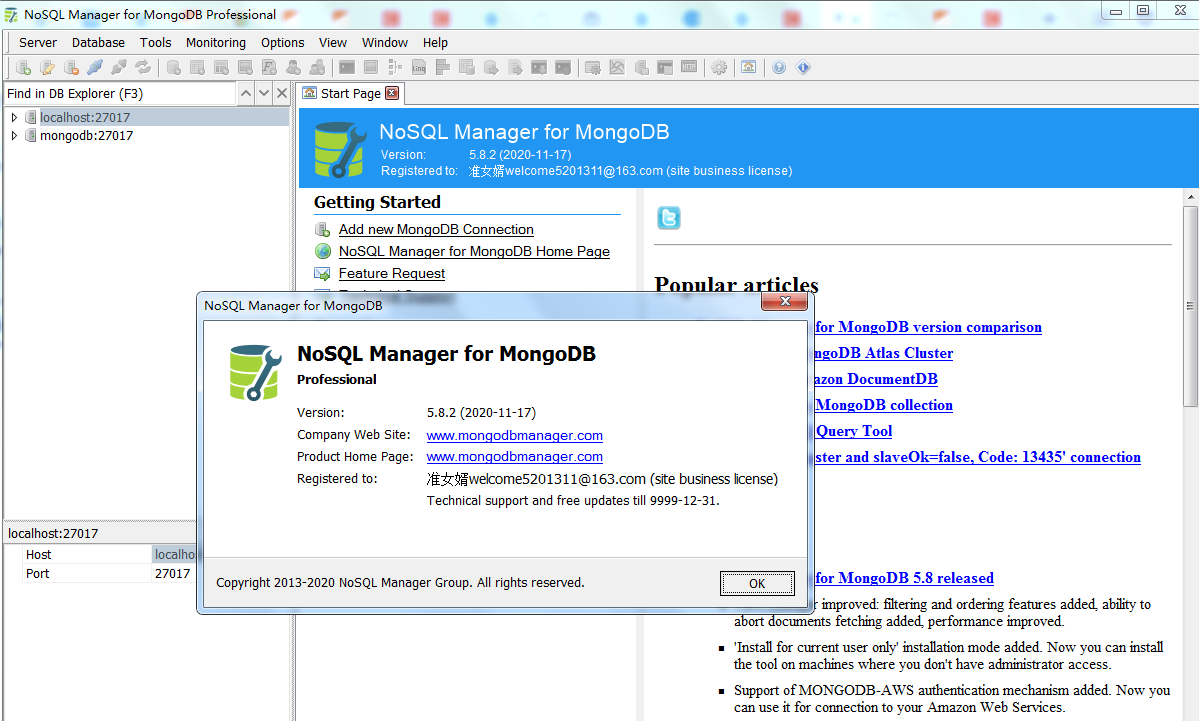Click LINQ query toolbar icon
Screen dimensions: 1199x721
click(419, 68)
